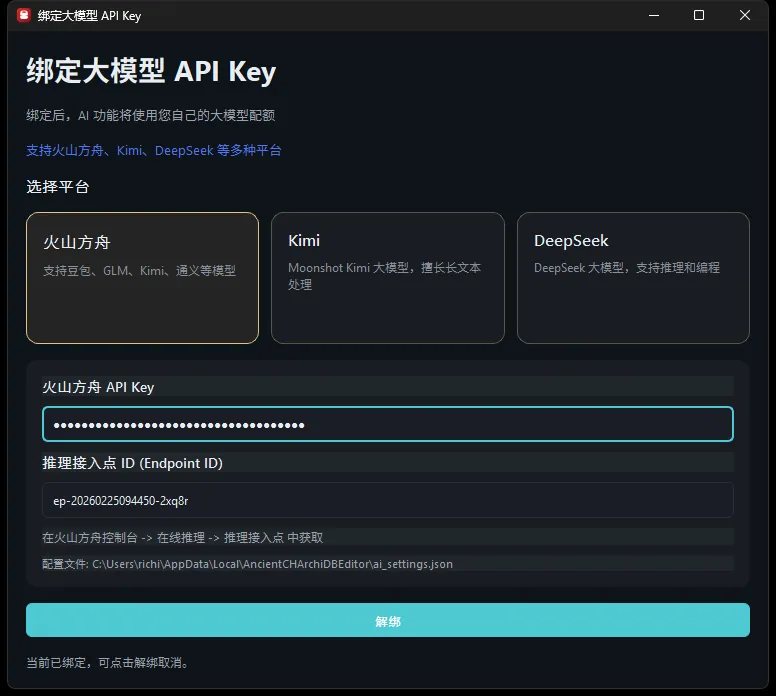Click the 配置文件 ai_settings.json path text

[247, 564]
